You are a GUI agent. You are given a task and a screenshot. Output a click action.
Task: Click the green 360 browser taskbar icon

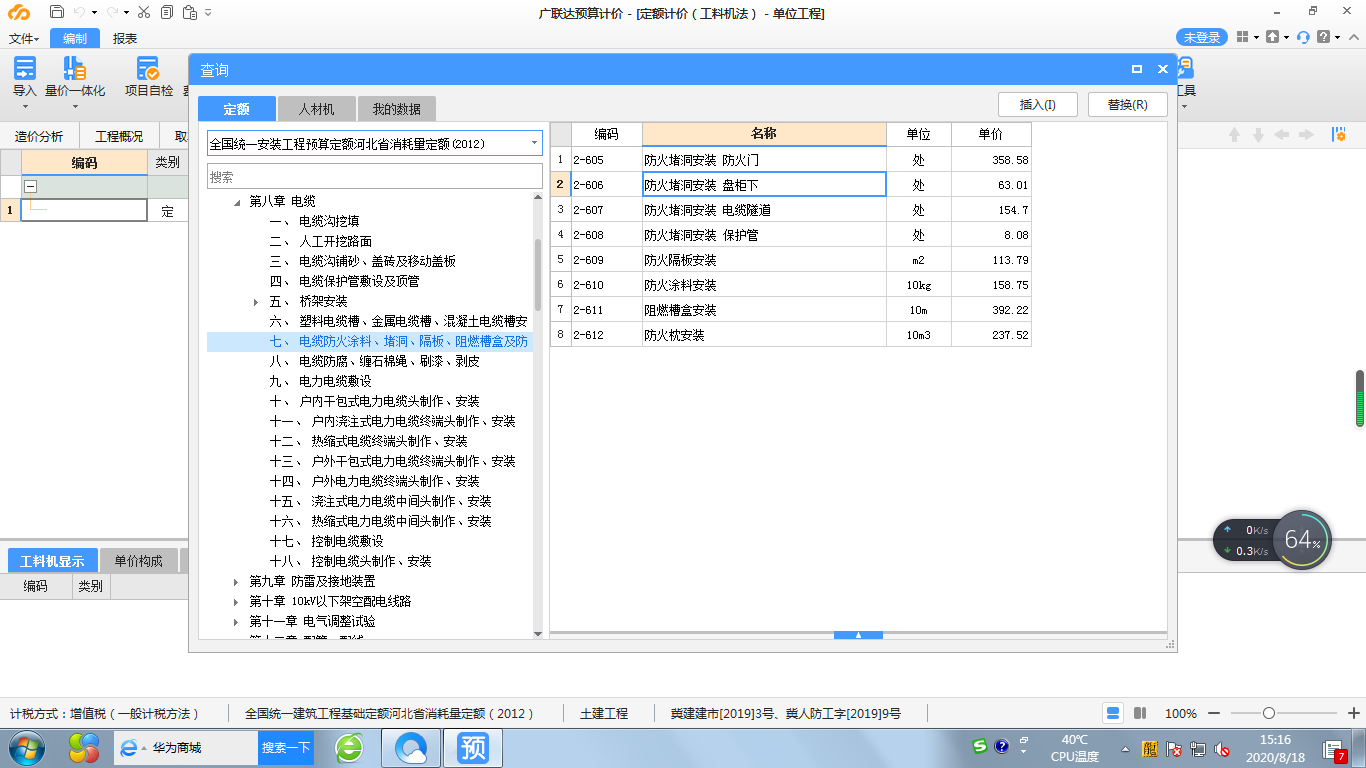click(x=349, y=747)
